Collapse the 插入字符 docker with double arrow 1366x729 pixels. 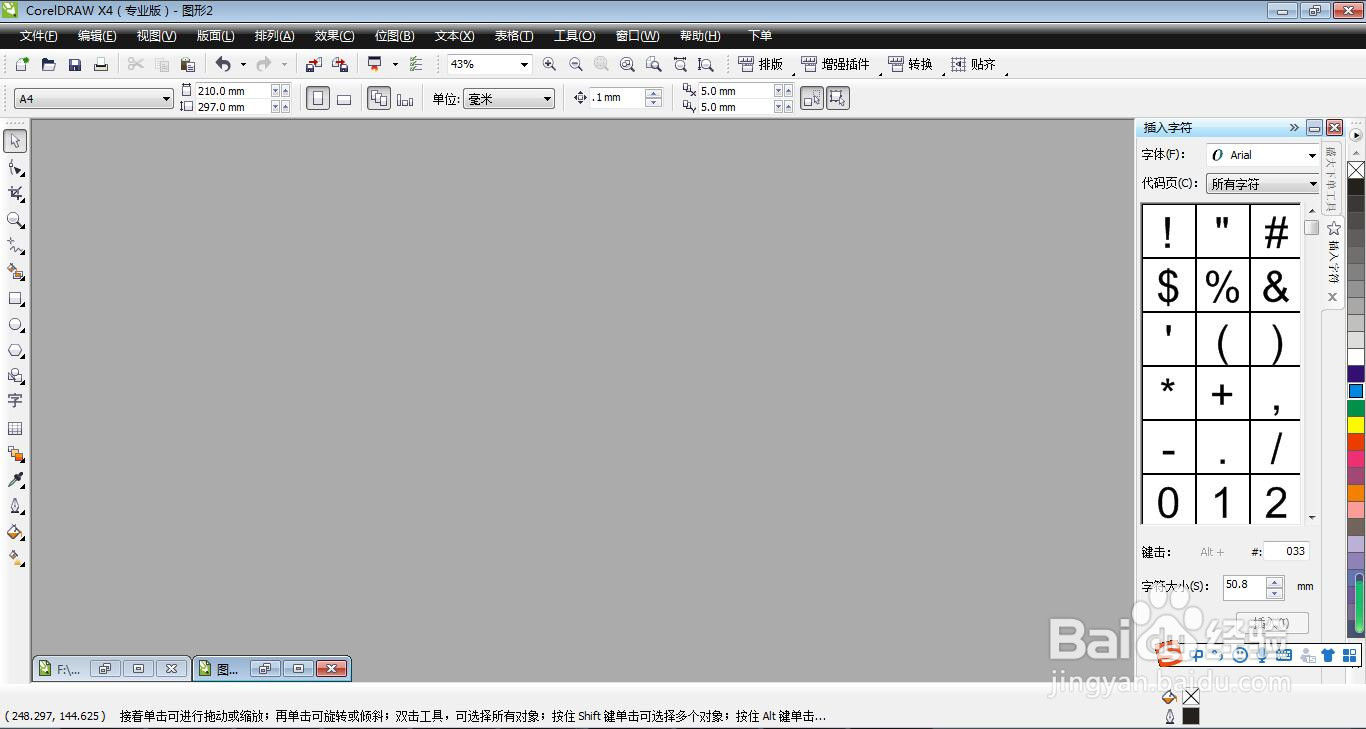(x=1294, y=128)
